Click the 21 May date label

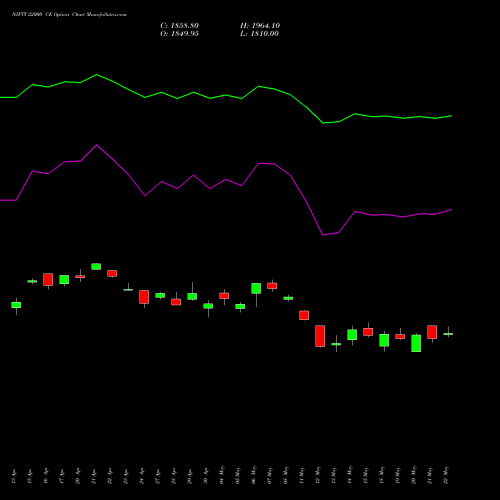pos(430,475)
